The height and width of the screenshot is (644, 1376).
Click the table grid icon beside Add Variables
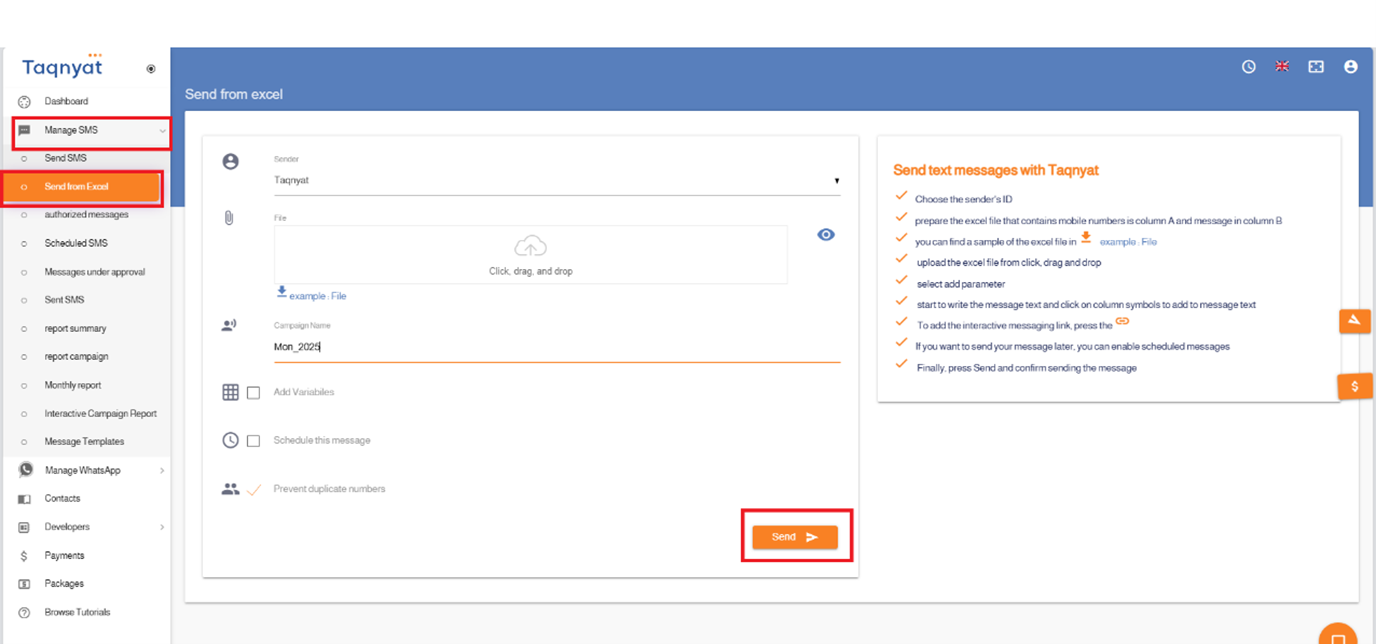pos(230,392)
